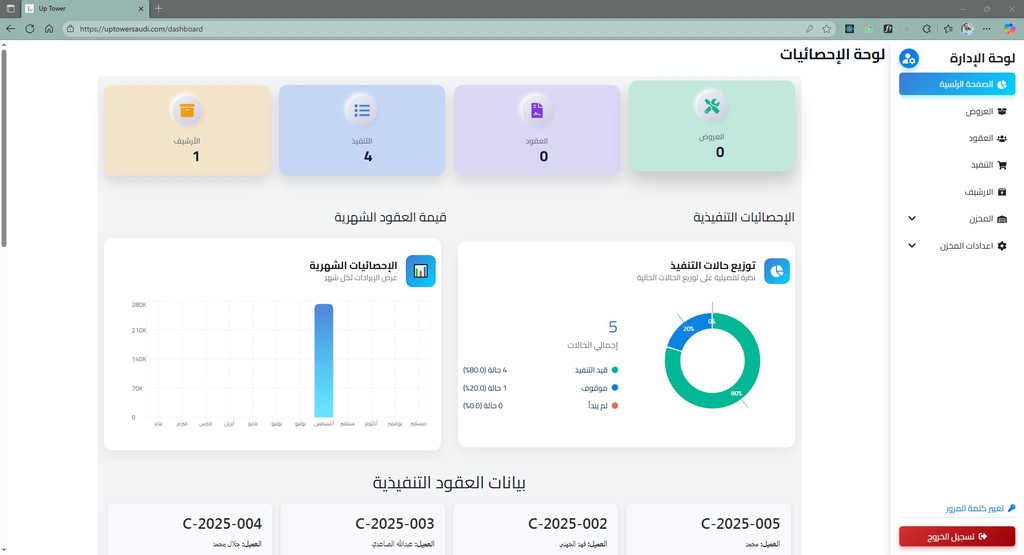The height and width of the screenshot is (555, 1024).
Task: Expand the اعدادات المخزن submenu chevron
Action: (x=911, y=246)
